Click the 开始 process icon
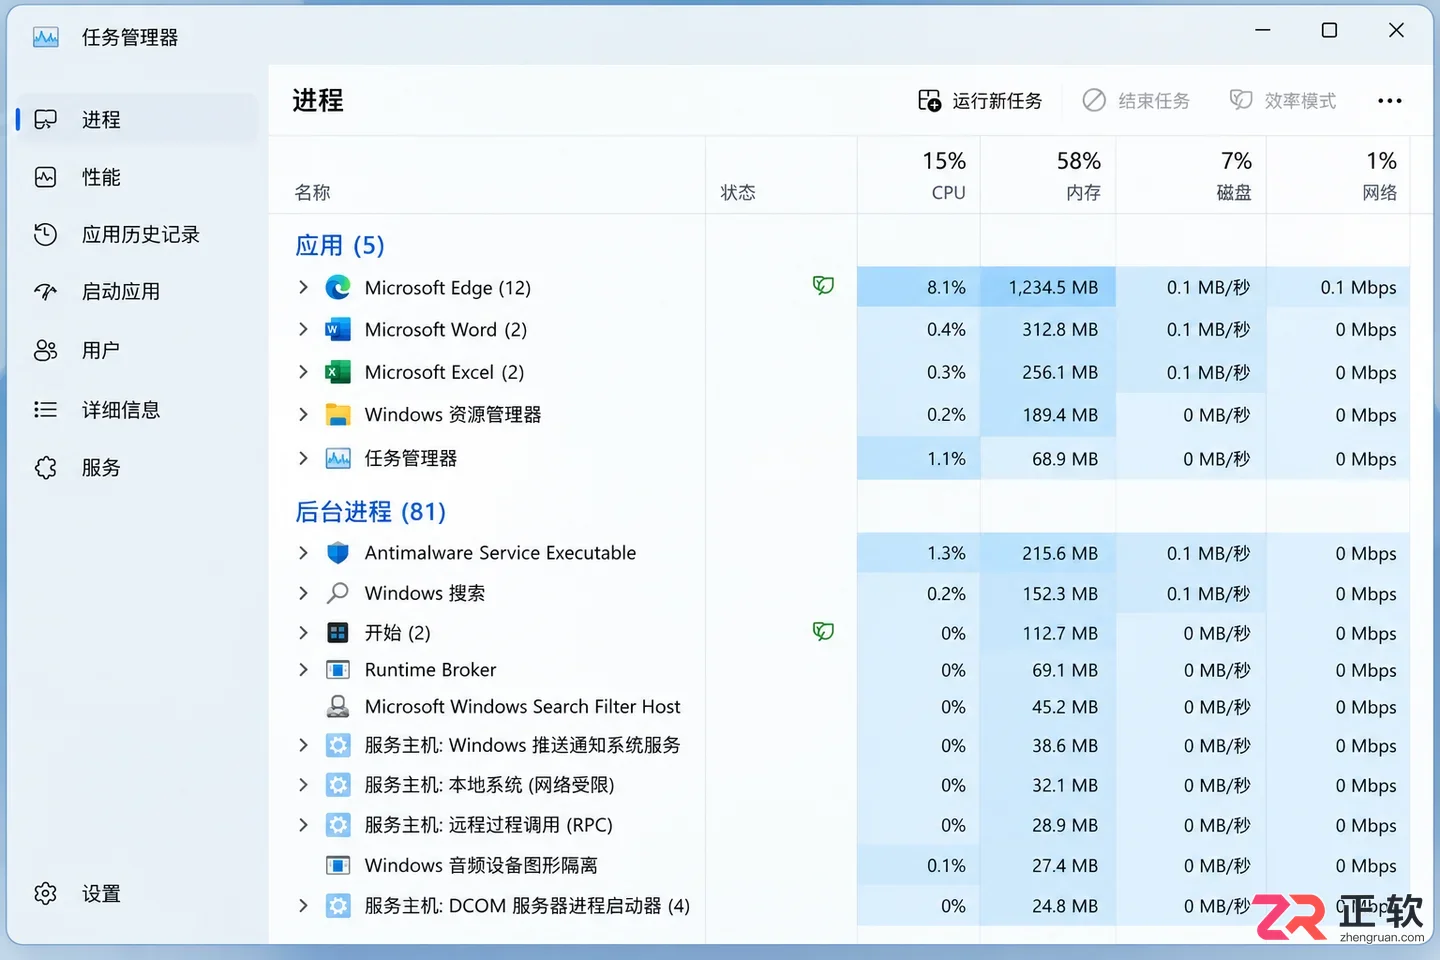The image size is (1440, 960). click(x=338, y=633)
